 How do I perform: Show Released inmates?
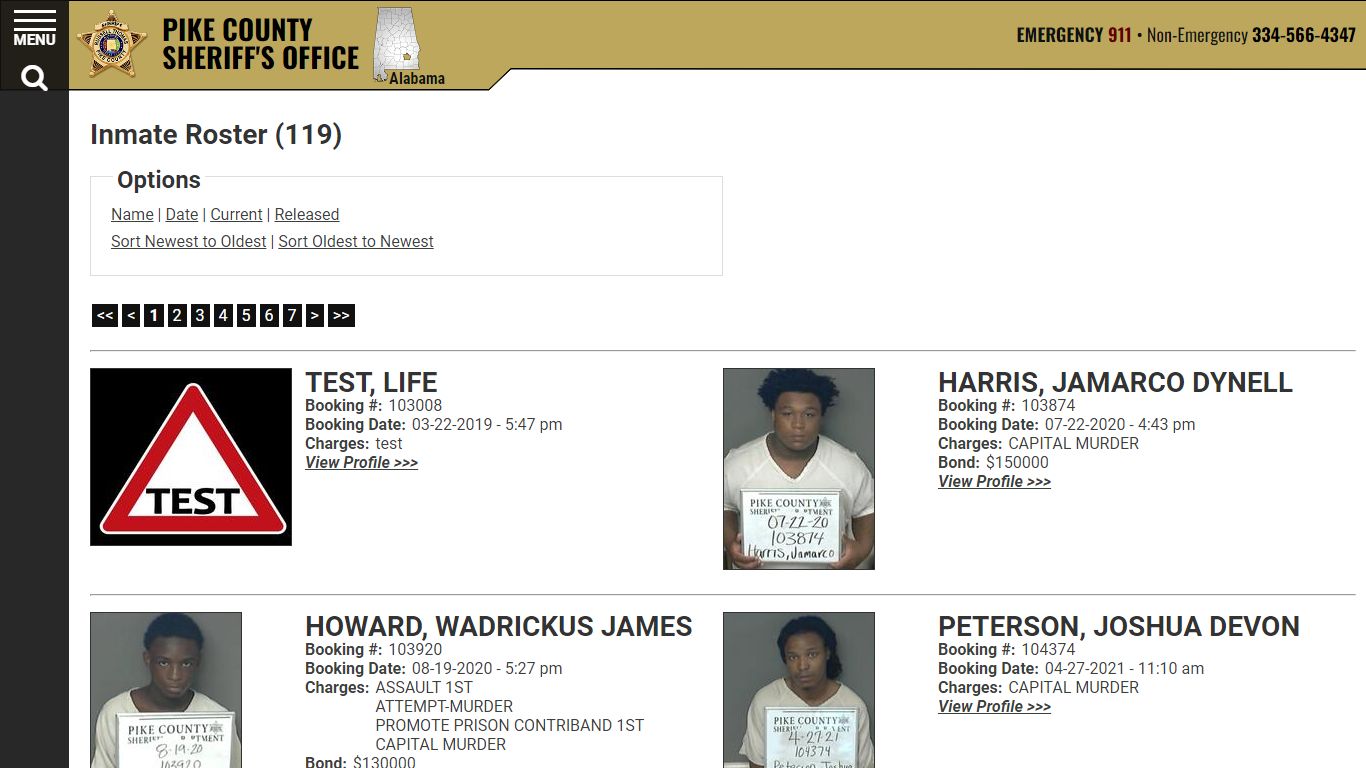coord(307,214)
